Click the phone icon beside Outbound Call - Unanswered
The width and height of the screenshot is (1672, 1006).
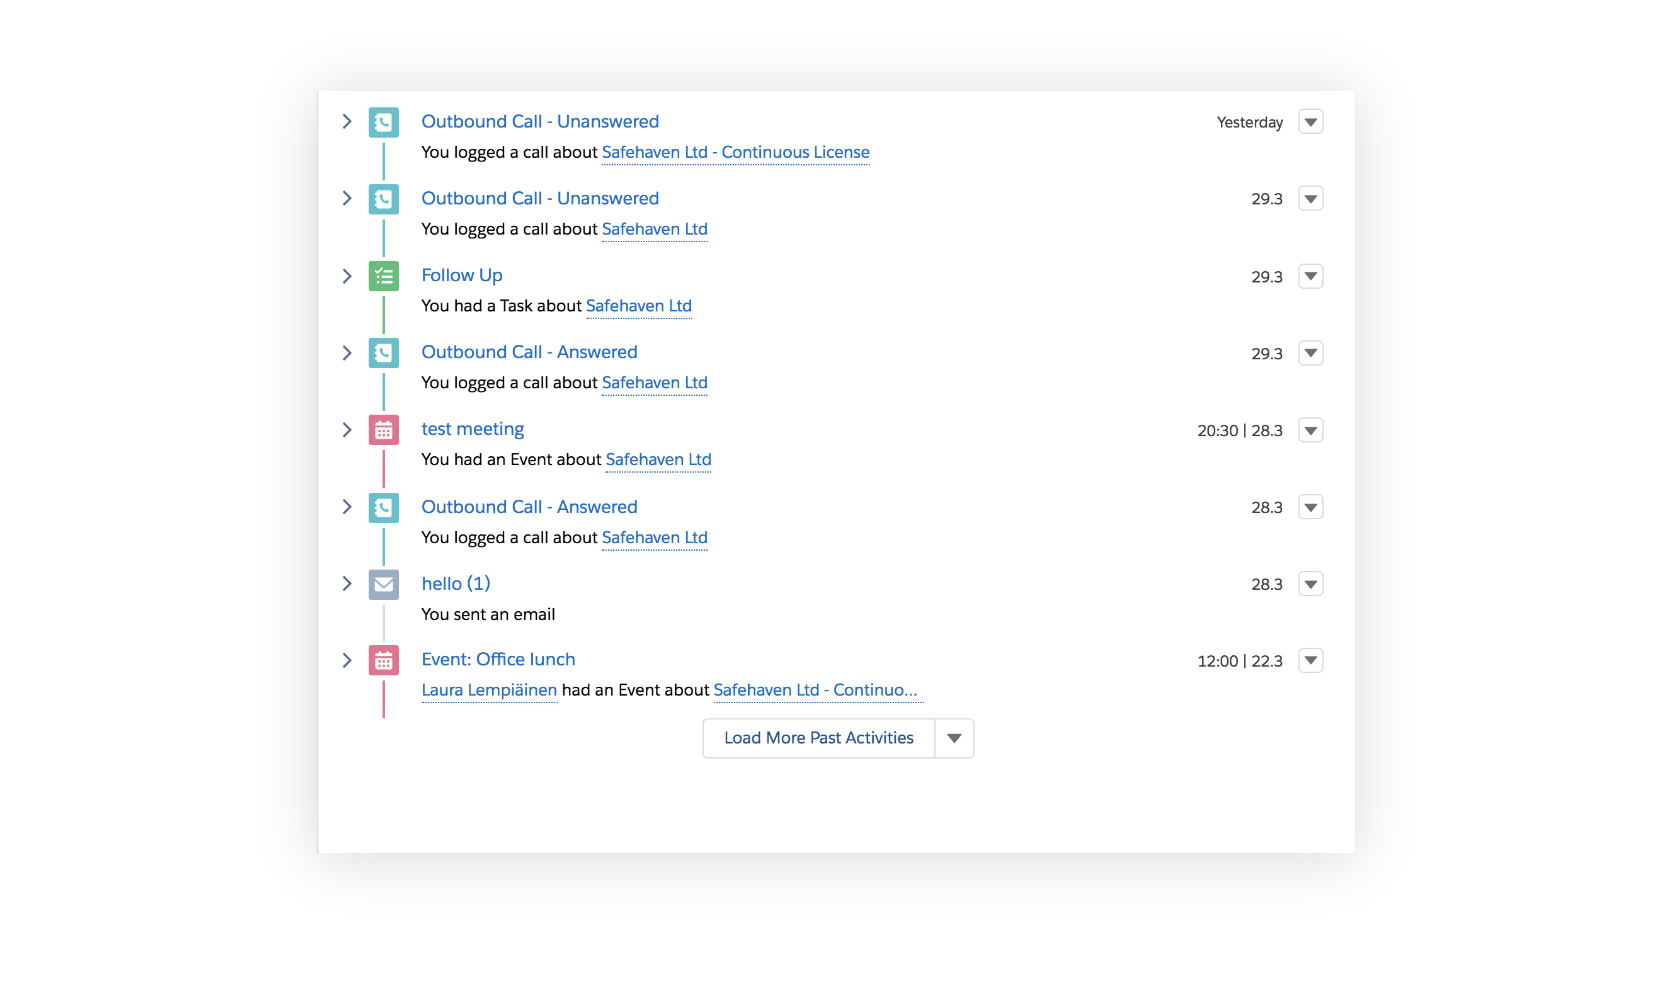pos(383,122)
